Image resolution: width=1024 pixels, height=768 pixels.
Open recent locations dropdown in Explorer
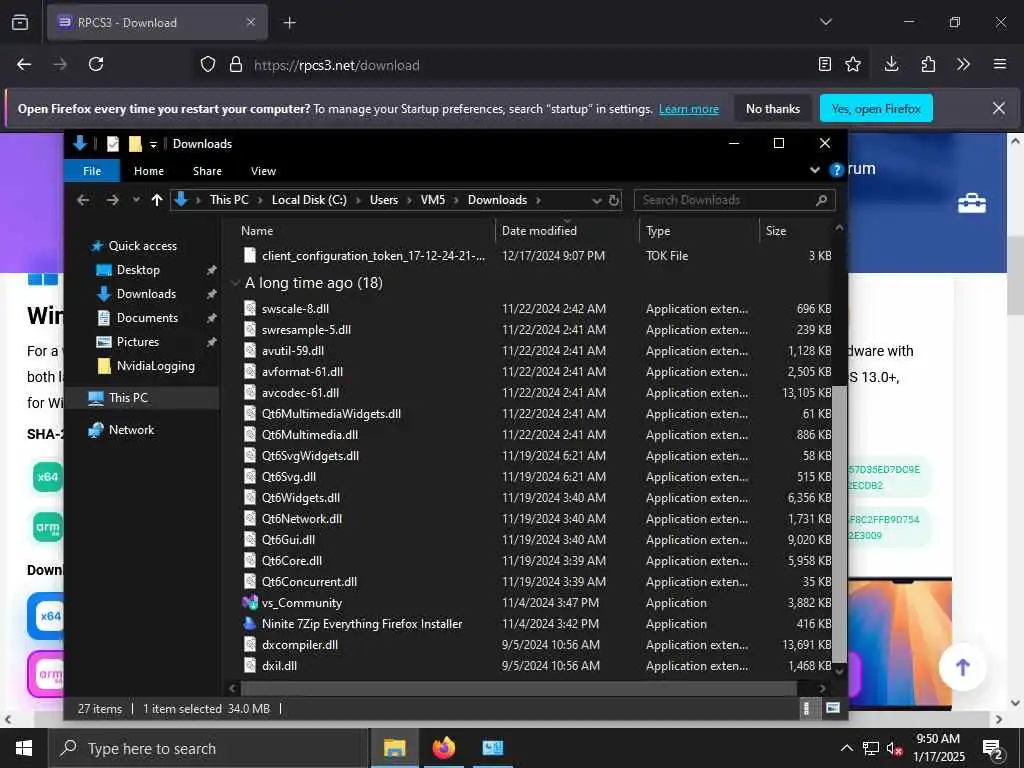pos(136,200)
